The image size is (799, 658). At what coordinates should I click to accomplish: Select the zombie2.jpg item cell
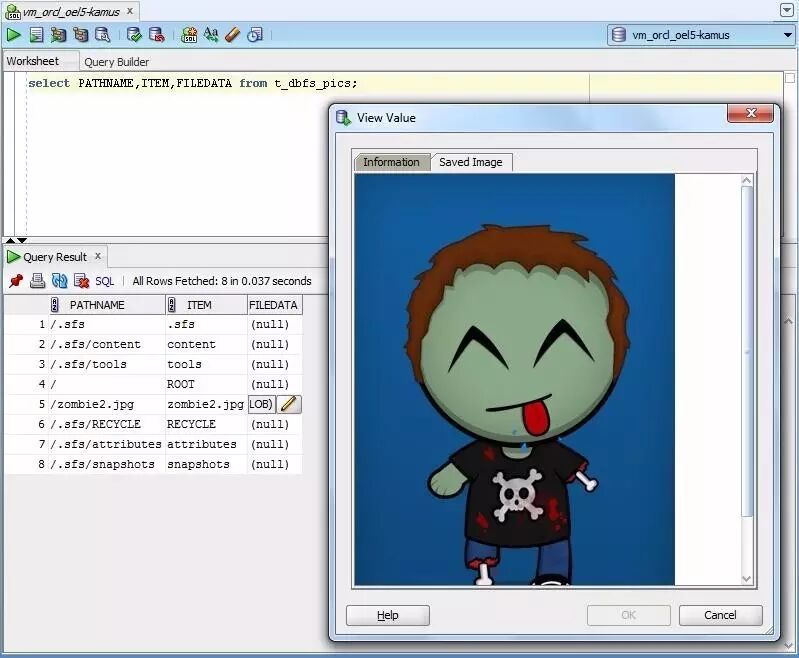tap(206, 404)
